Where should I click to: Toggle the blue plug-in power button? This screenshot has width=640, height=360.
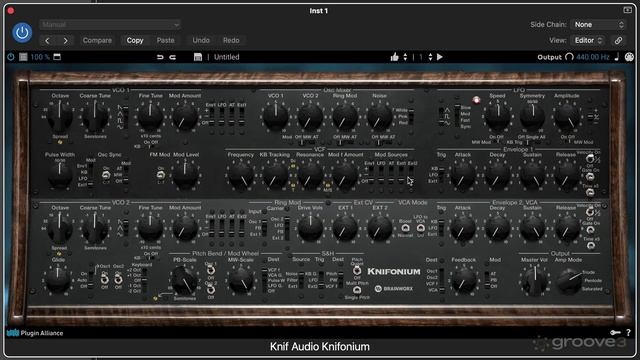[x=22, y=33]
